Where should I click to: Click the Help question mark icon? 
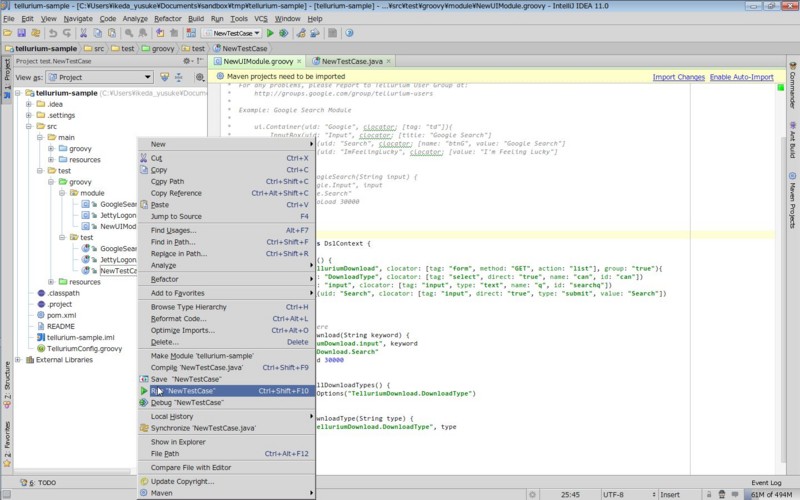[349, 33]
